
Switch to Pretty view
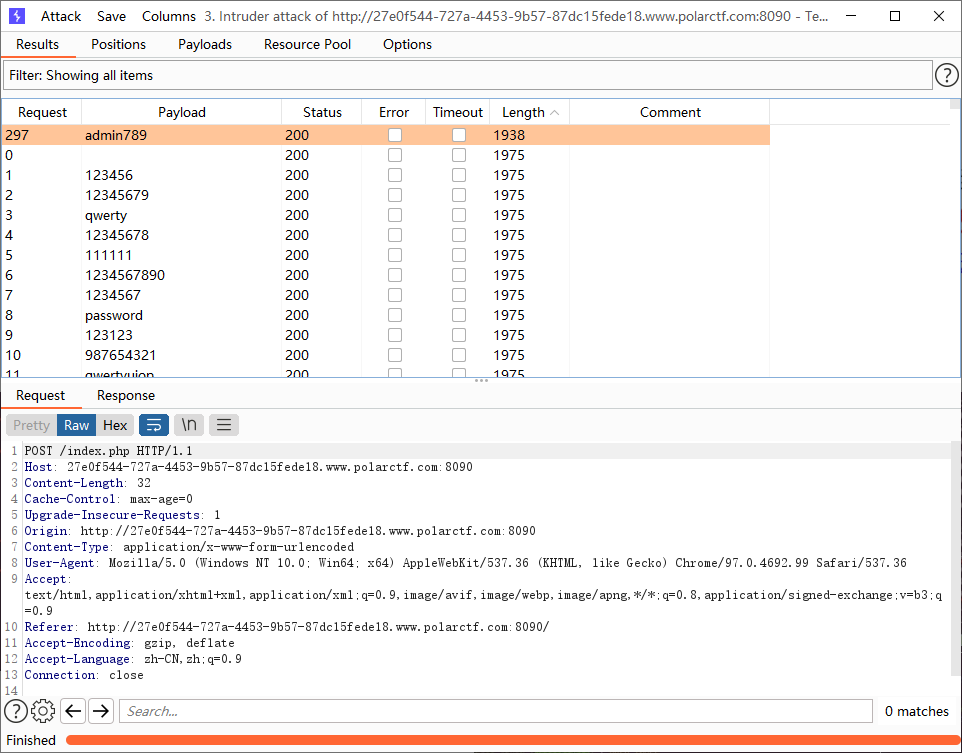(x=31, y=425)
